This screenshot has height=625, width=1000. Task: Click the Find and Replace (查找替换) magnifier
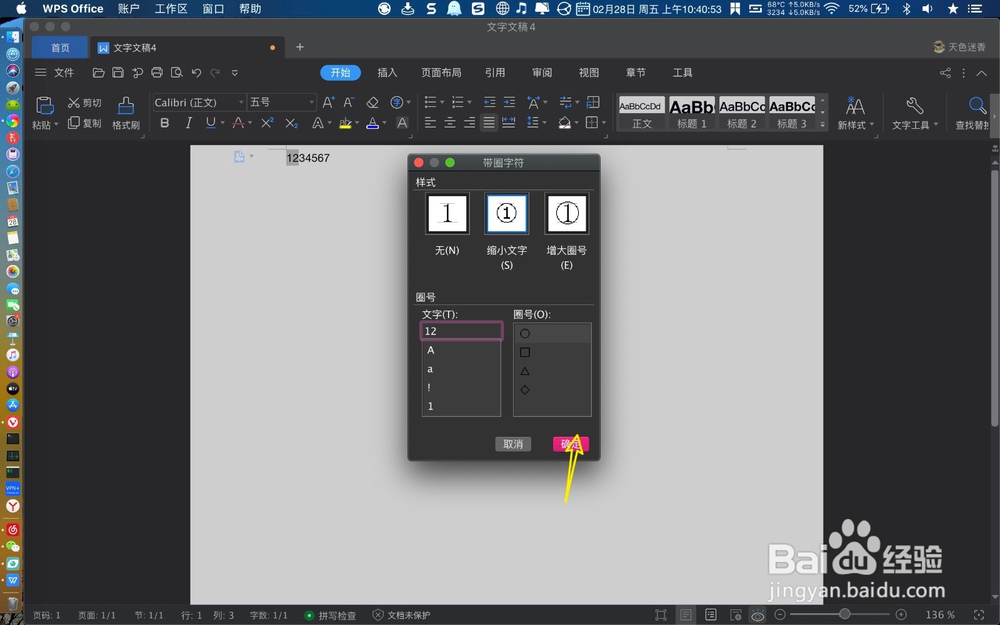976,105
